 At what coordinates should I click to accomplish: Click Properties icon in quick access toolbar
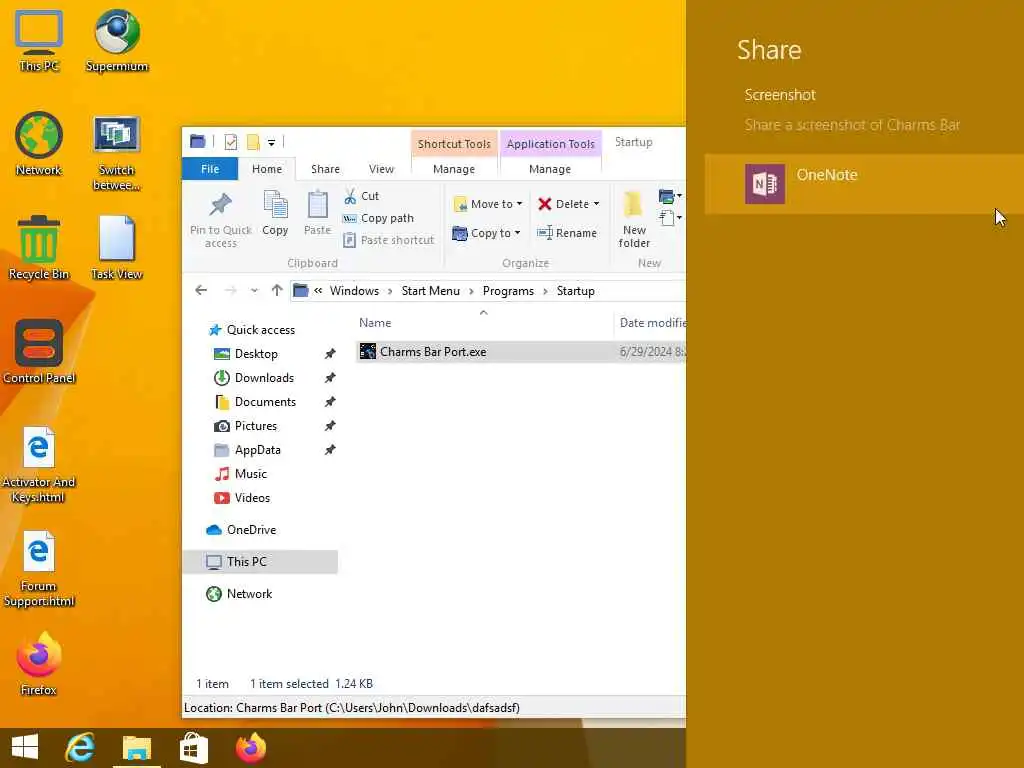pyautogui.click(x=231, y=142)
